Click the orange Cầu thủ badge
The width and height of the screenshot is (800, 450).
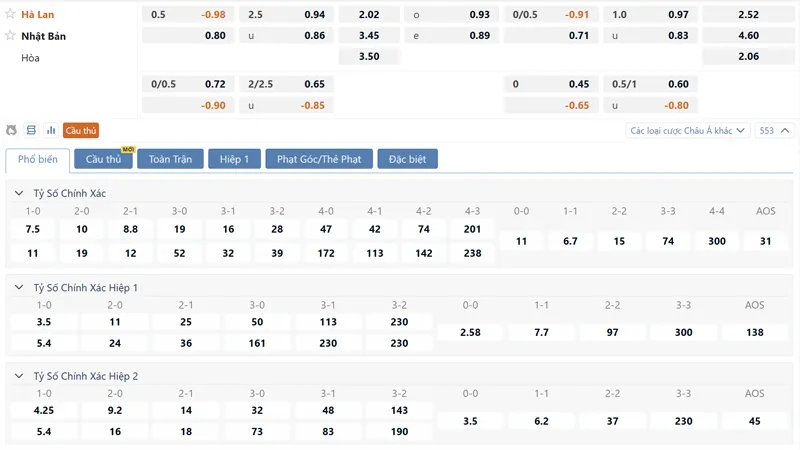coord(81,131)
